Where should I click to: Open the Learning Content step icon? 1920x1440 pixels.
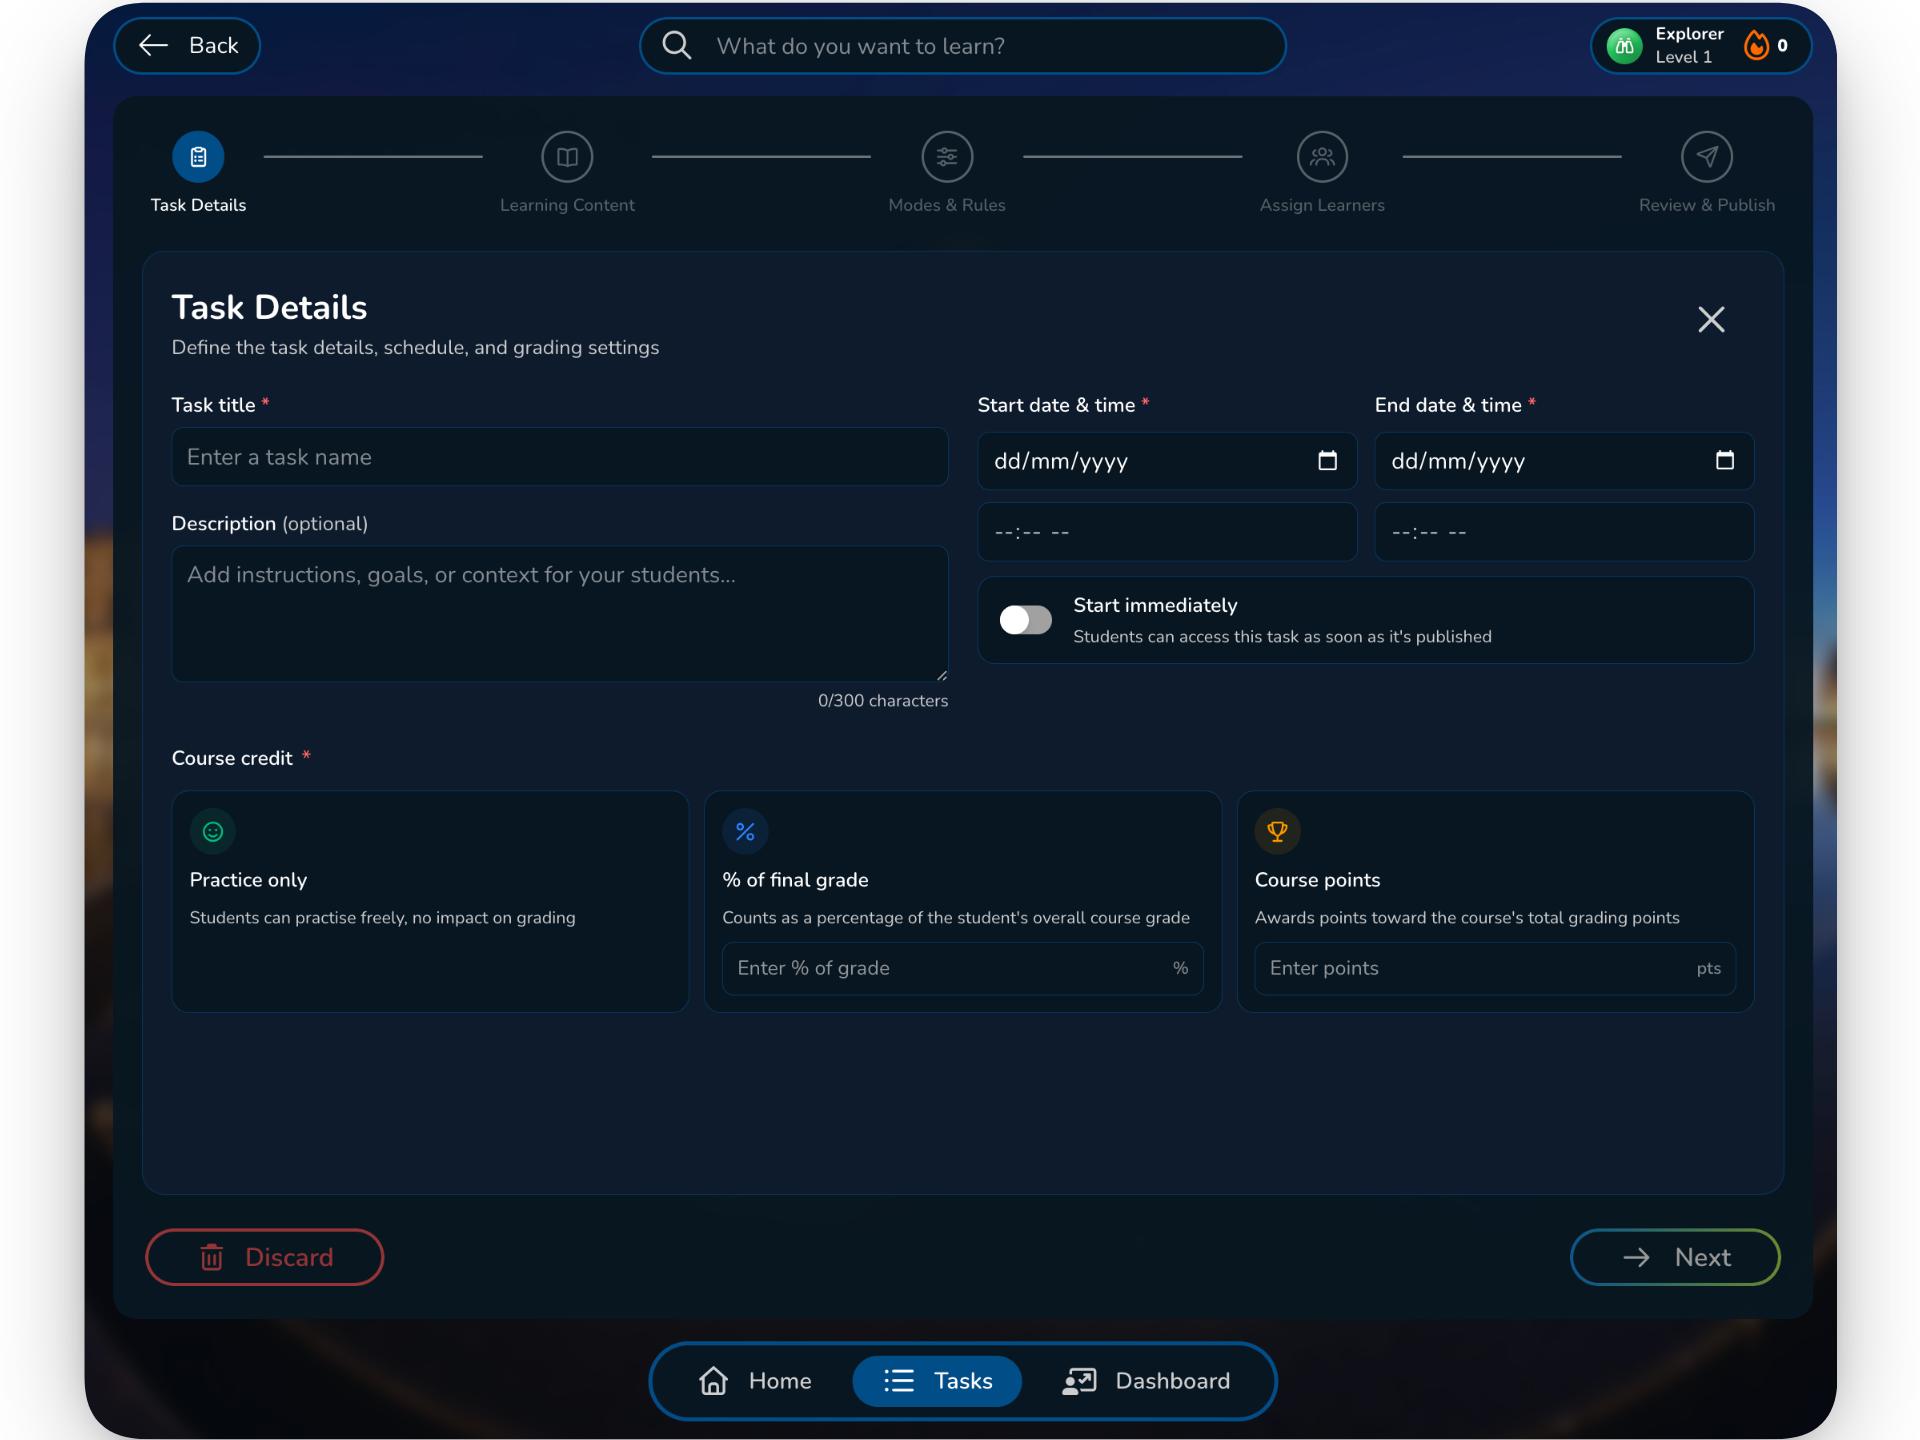[567, 157]
